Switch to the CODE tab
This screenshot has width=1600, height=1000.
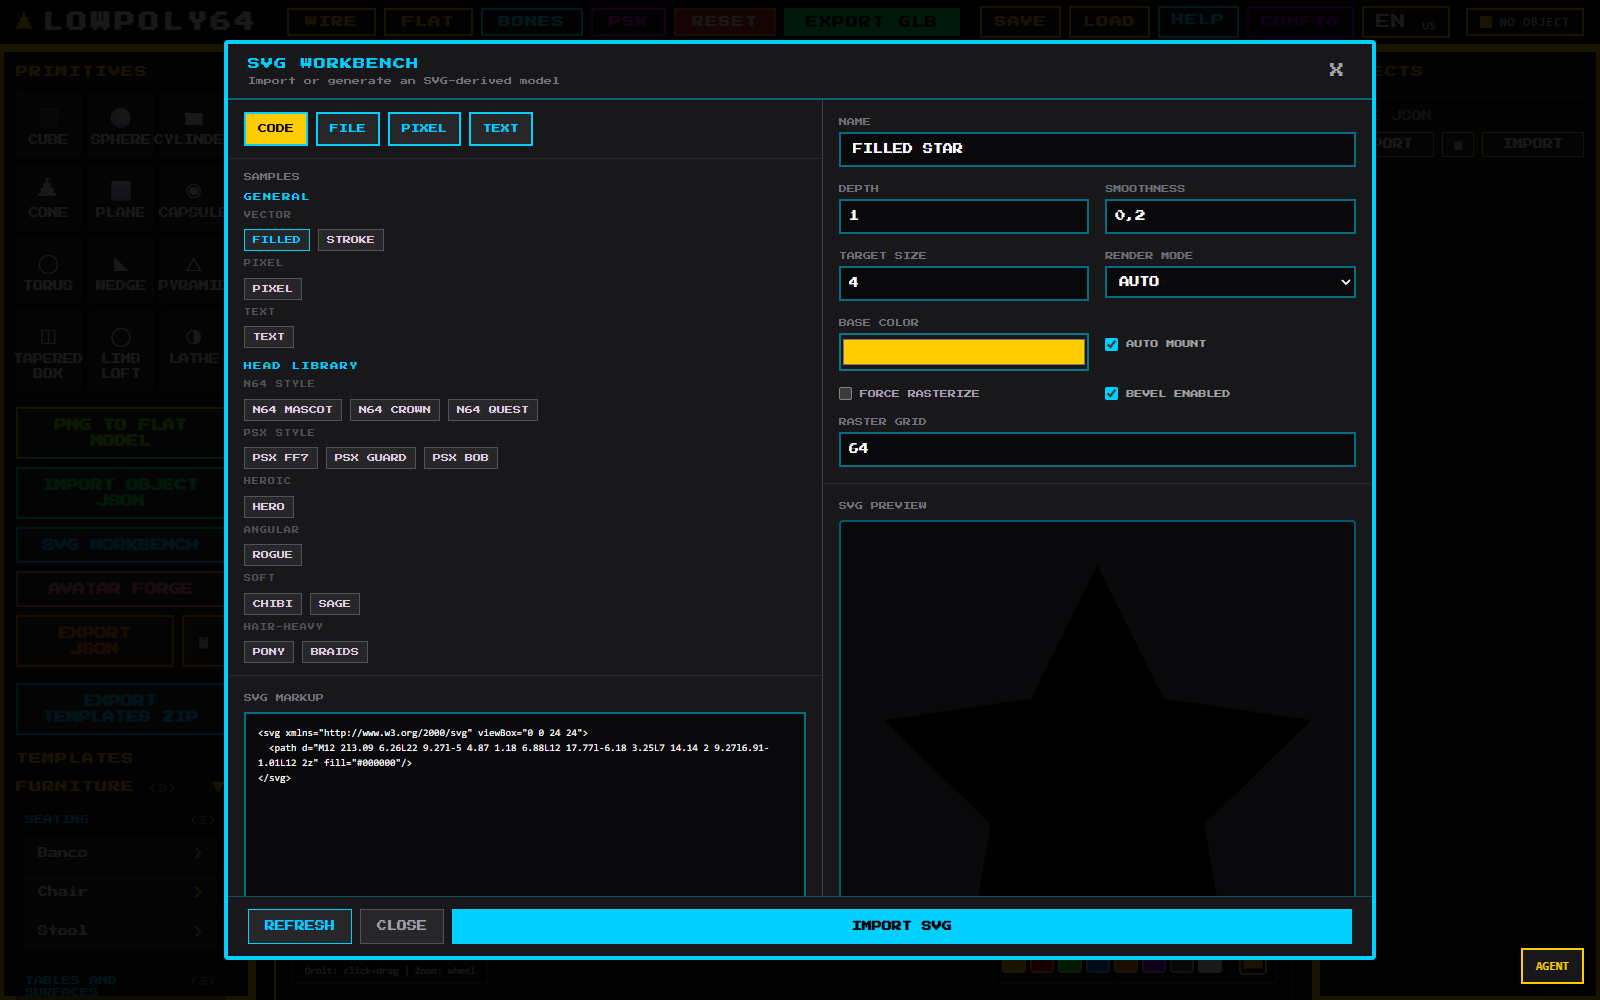[x=275, y=128]
